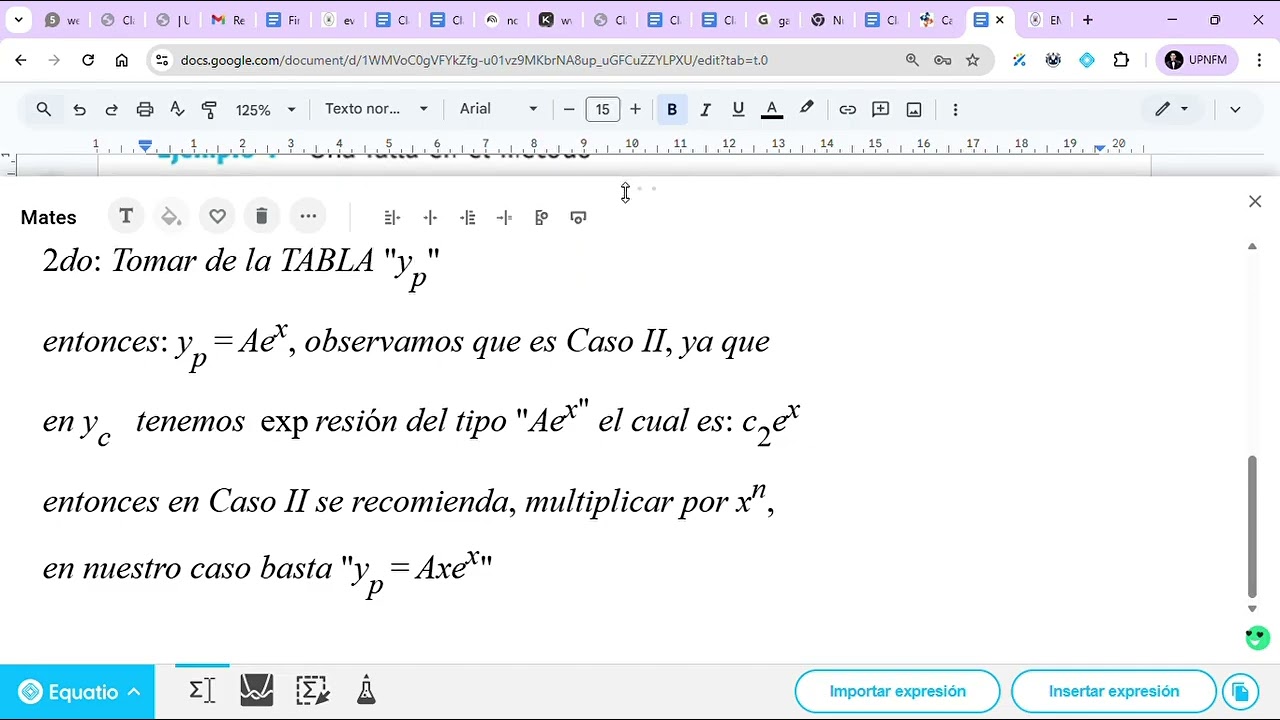Viewport: 1280px width, 720px height.
Task: Click the right-side list alignment icon in the Mates toolbar
Action: pyautogui.click(x=467, y=217)
